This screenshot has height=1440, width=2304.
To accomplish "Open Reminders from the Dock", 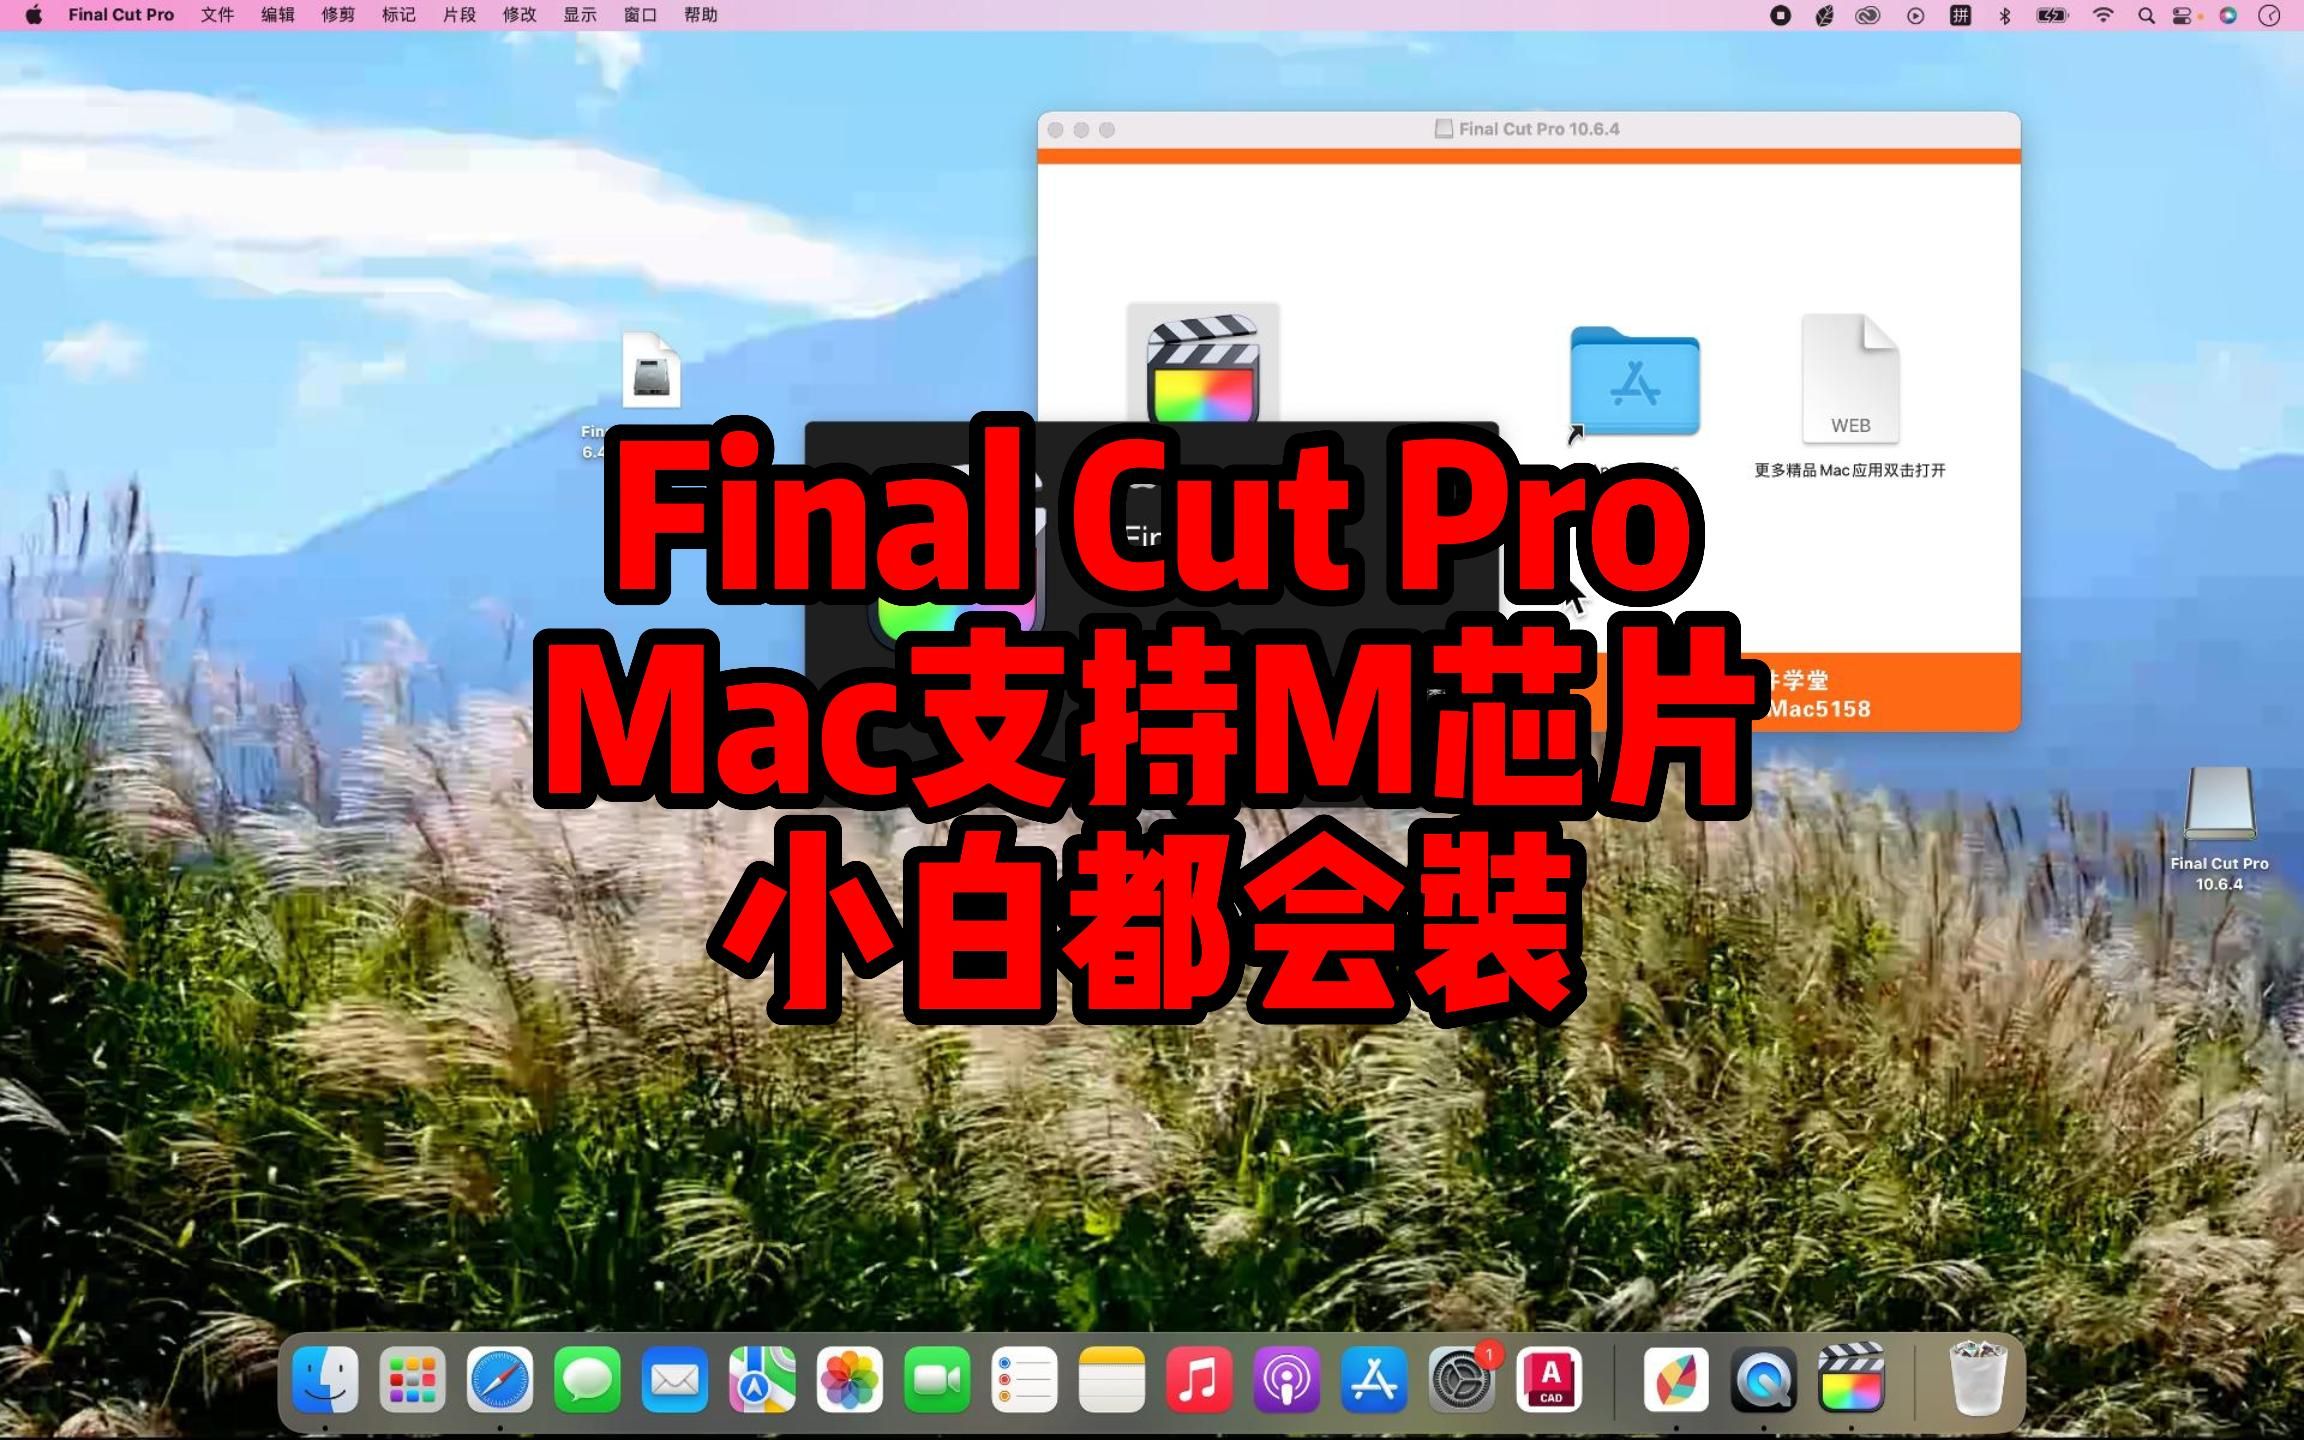I will 1024,1380.
